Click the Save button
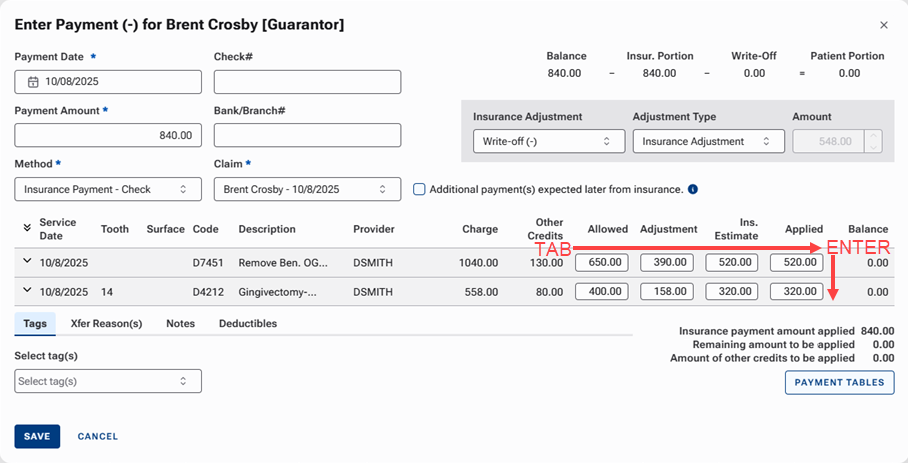 click(37, 436)
